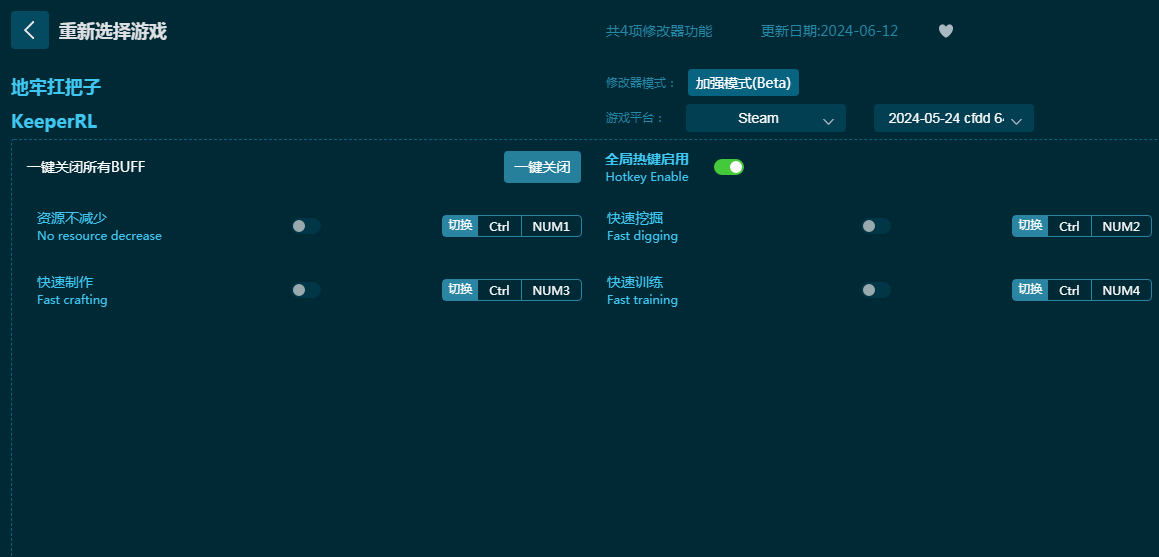Click 切换 for Fast crafting

460,290
